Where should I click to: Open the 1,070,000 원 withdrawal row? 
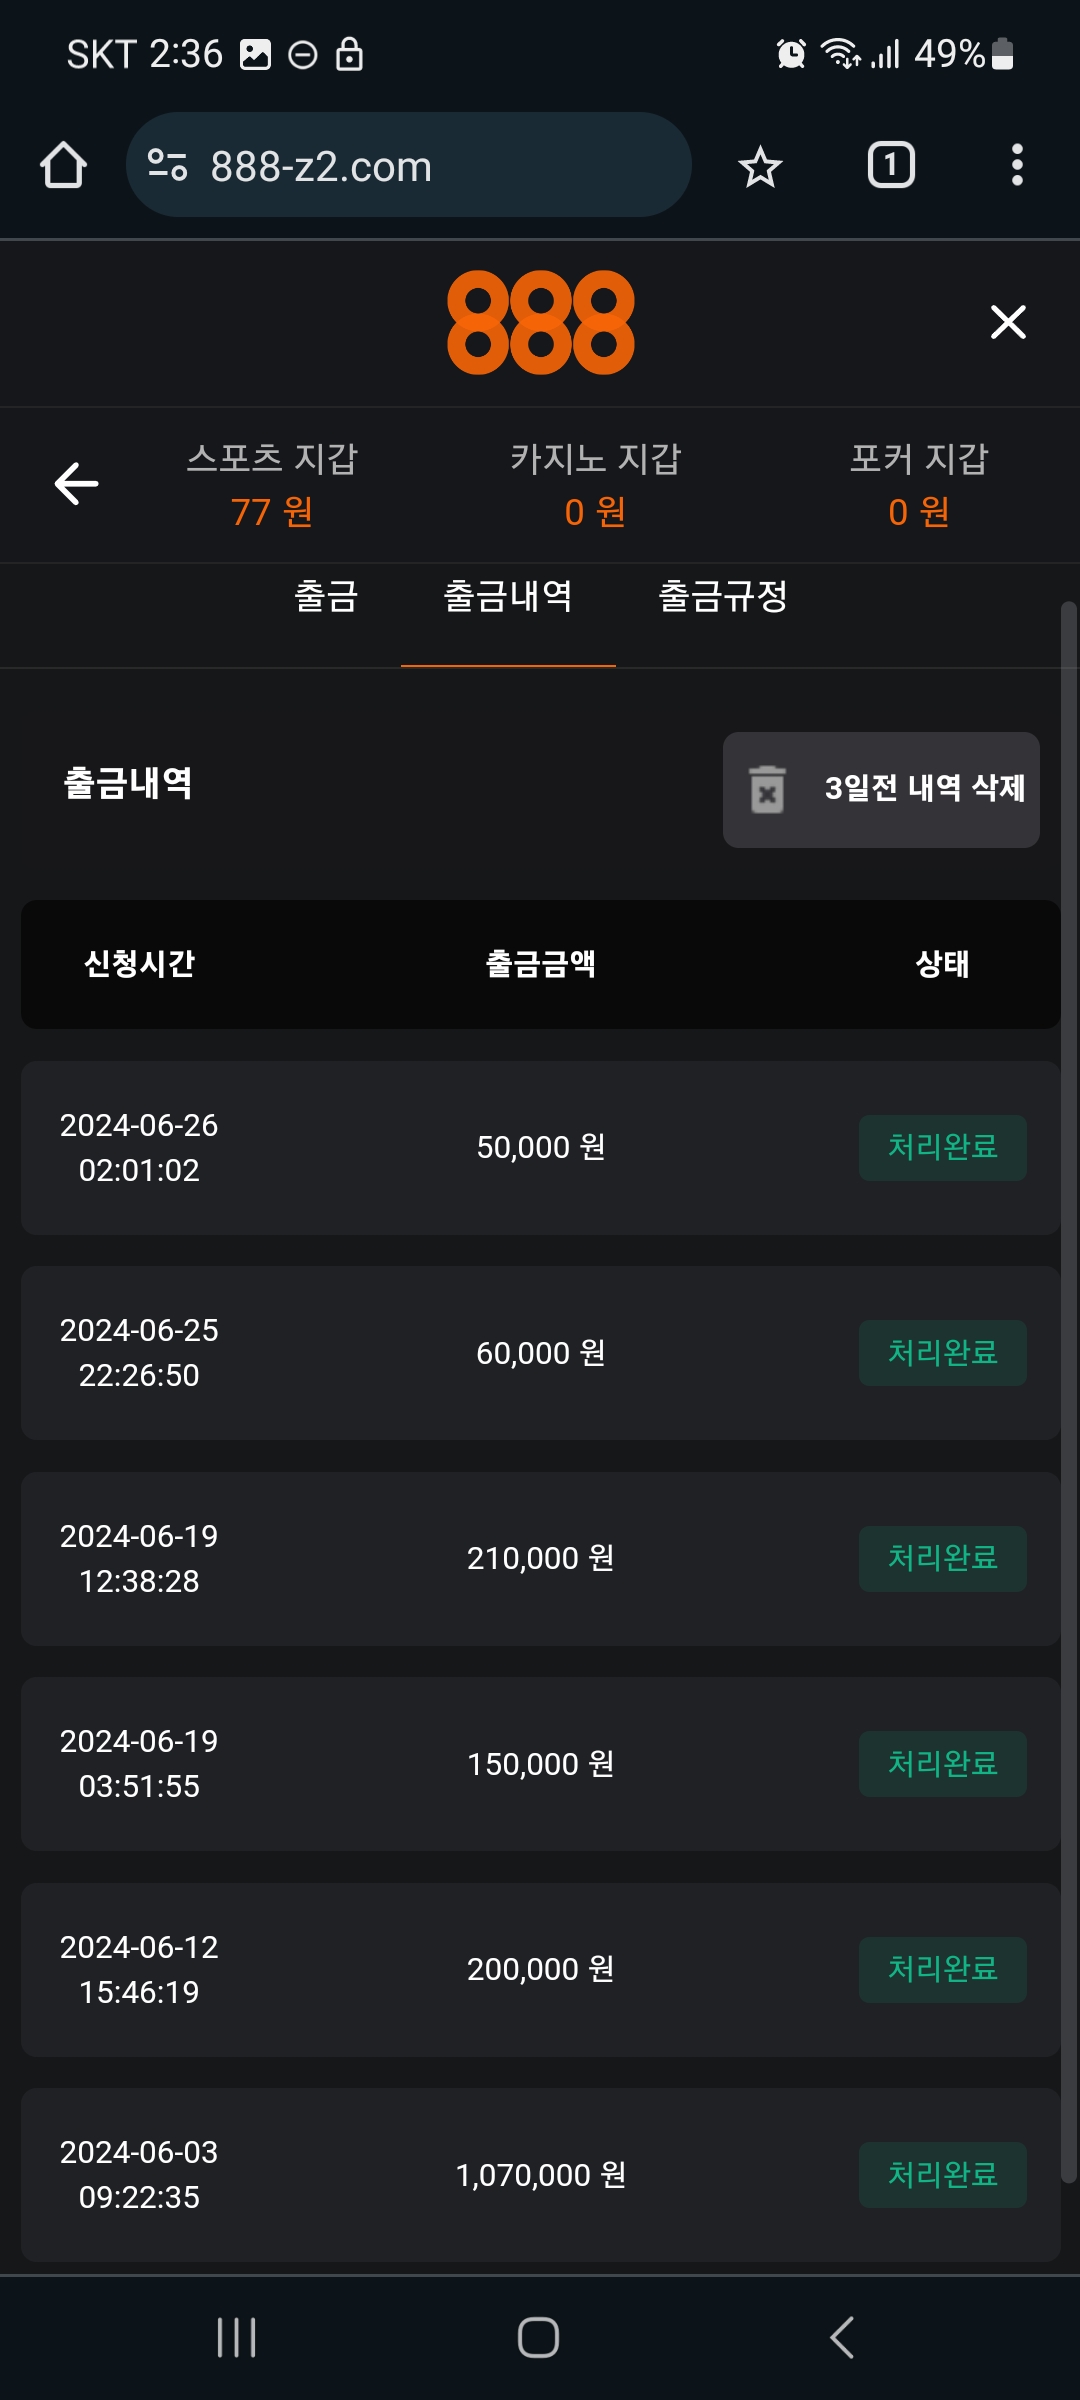(540, 2175)
